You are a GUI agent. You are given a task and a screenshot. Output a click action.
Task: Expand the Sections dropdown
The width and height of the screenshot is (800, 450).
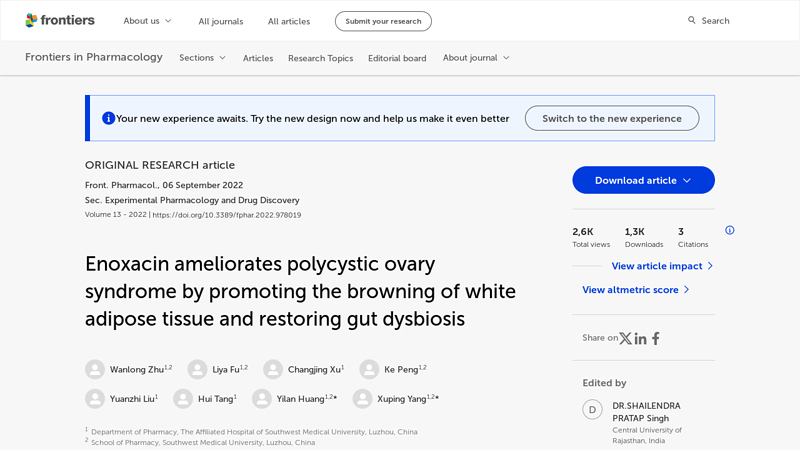pos(202,58)
